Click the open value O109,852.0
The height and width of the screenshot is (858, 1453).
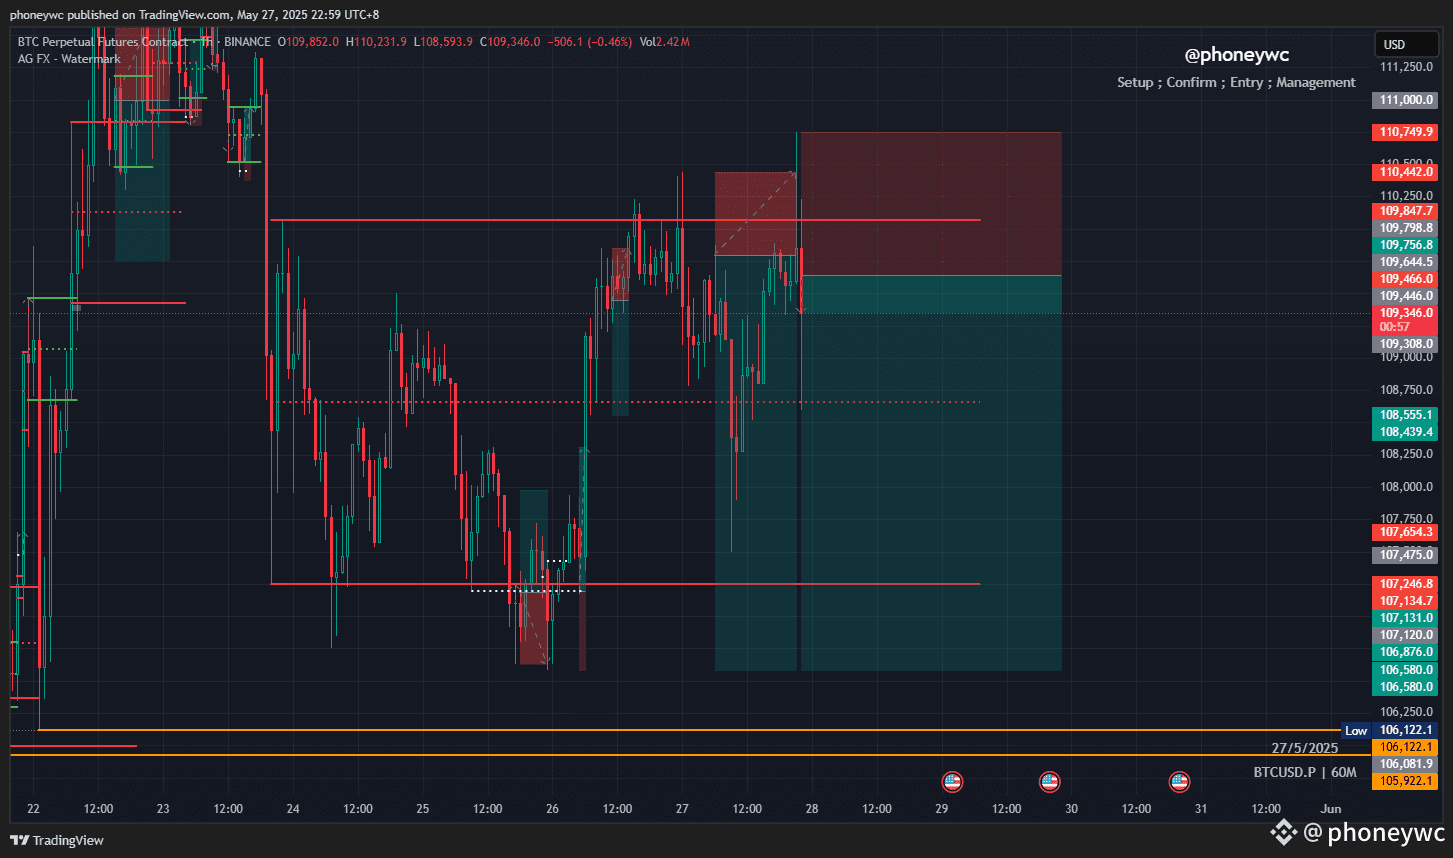[309, 42]
